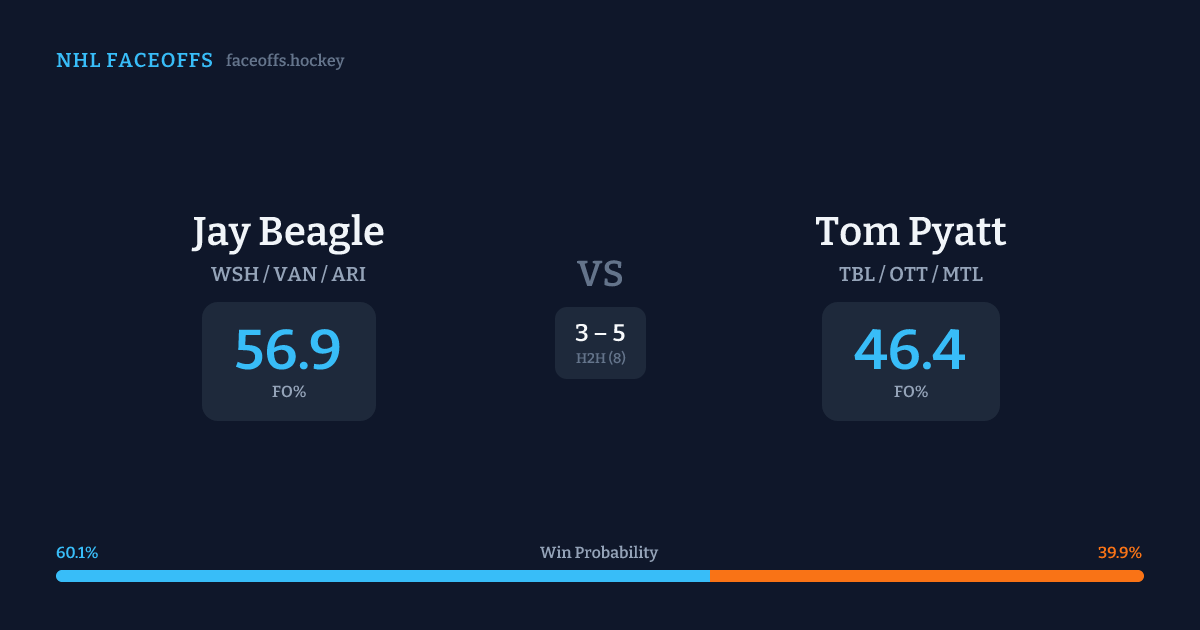This screenshot has width=1200, height=630.
Task: Click the blue segment of the probability bar
Action: (382, 576)
